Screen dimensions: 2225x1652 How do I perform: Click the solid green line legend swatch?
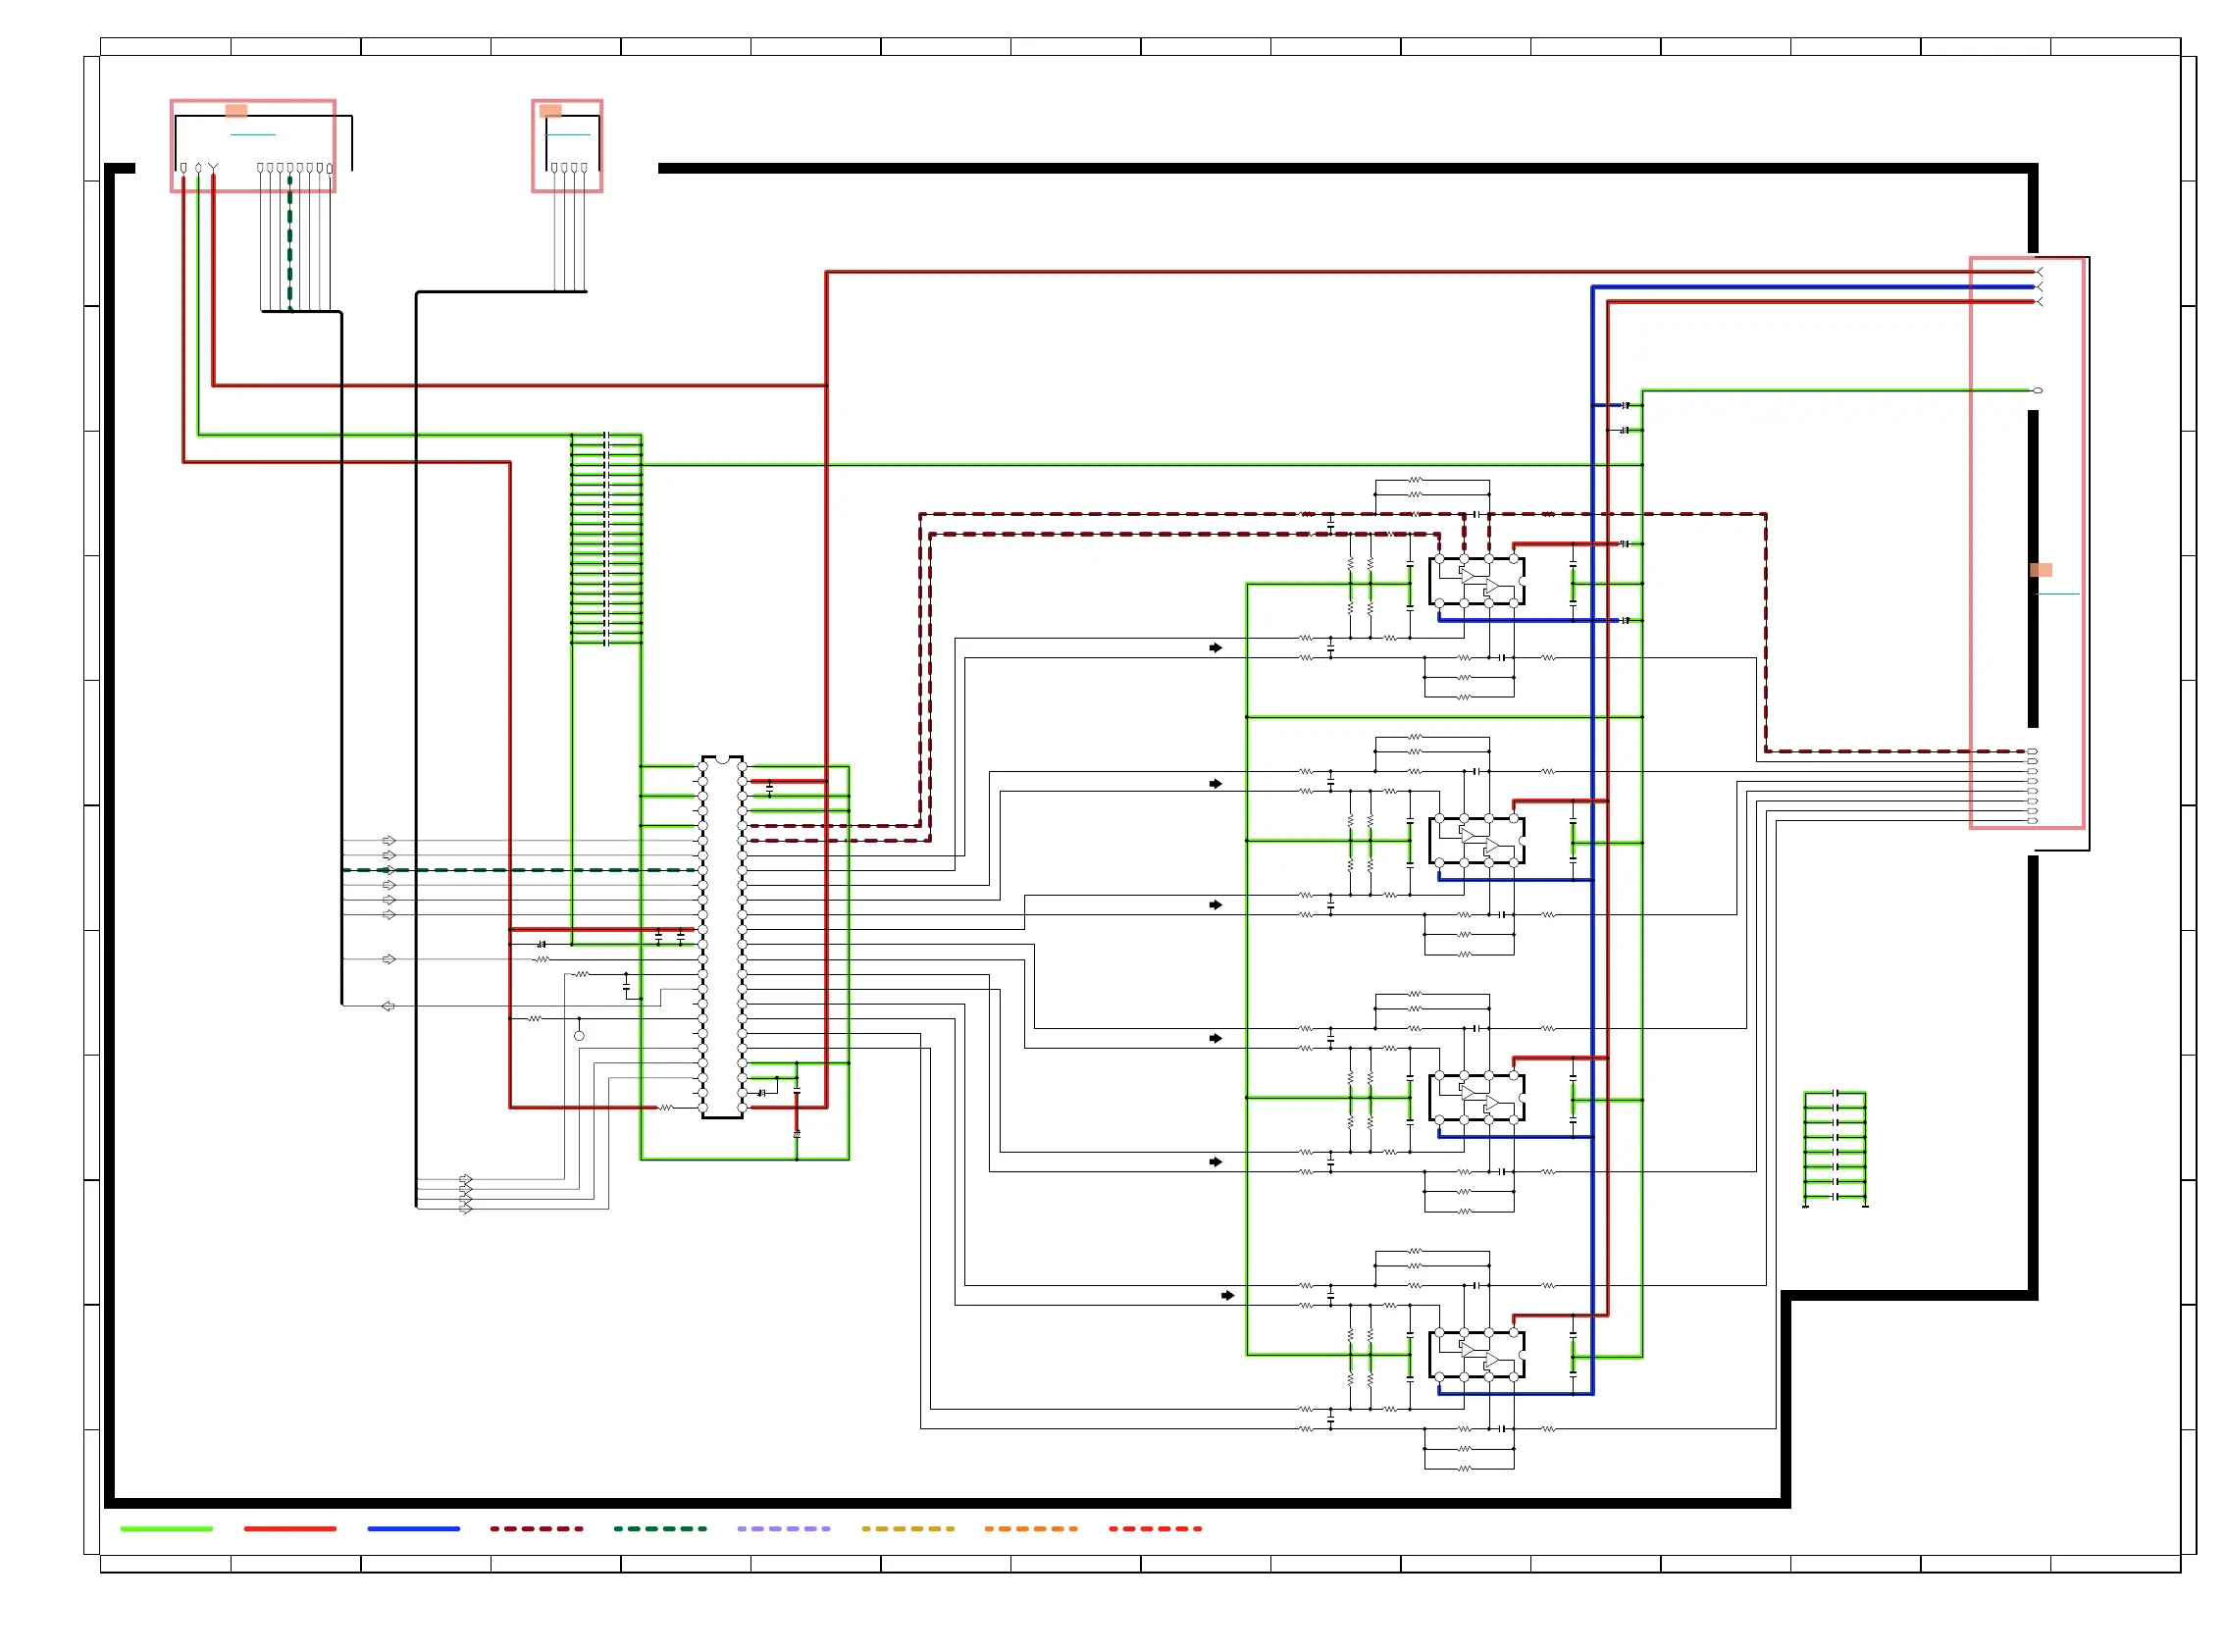166,1529
